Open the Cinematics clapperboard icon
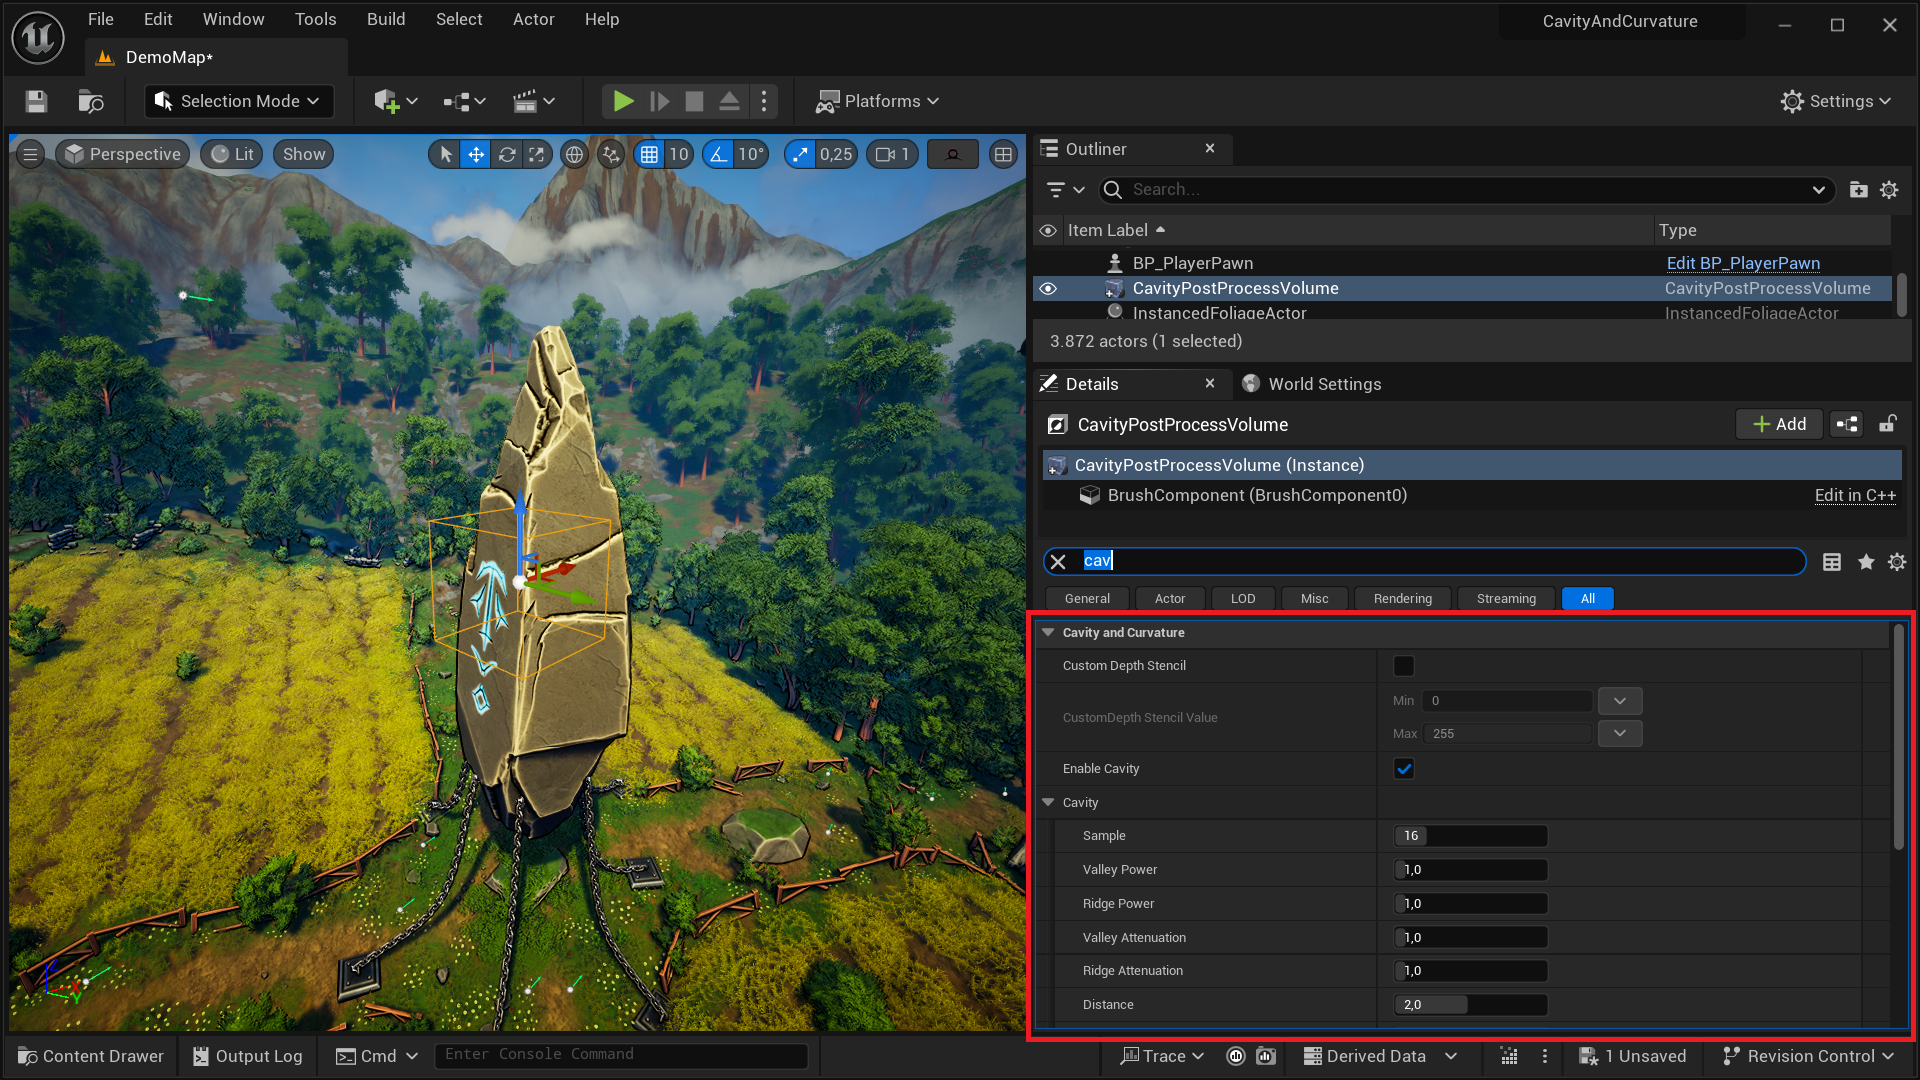1920x1080 pixels. (534, 101)
